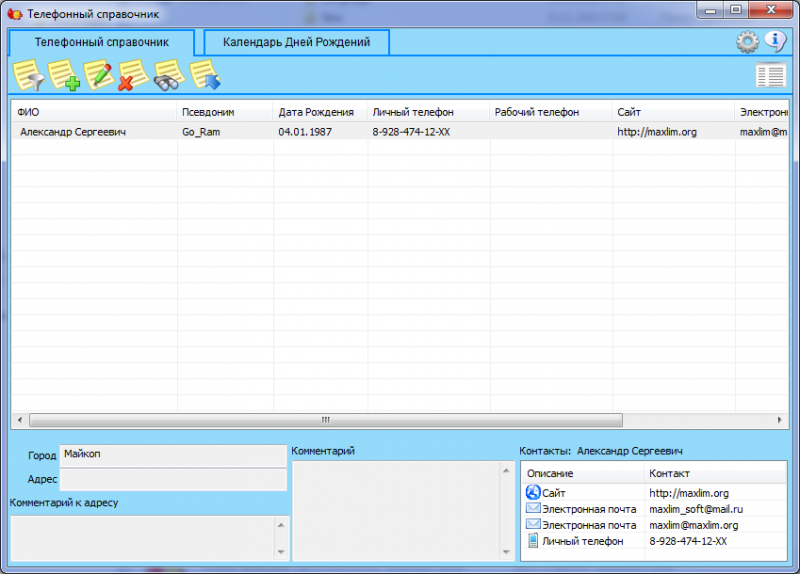Switch to the Телефонный справочник tab
The height and width of the screenshot is (574, 800).
[102, 42]
